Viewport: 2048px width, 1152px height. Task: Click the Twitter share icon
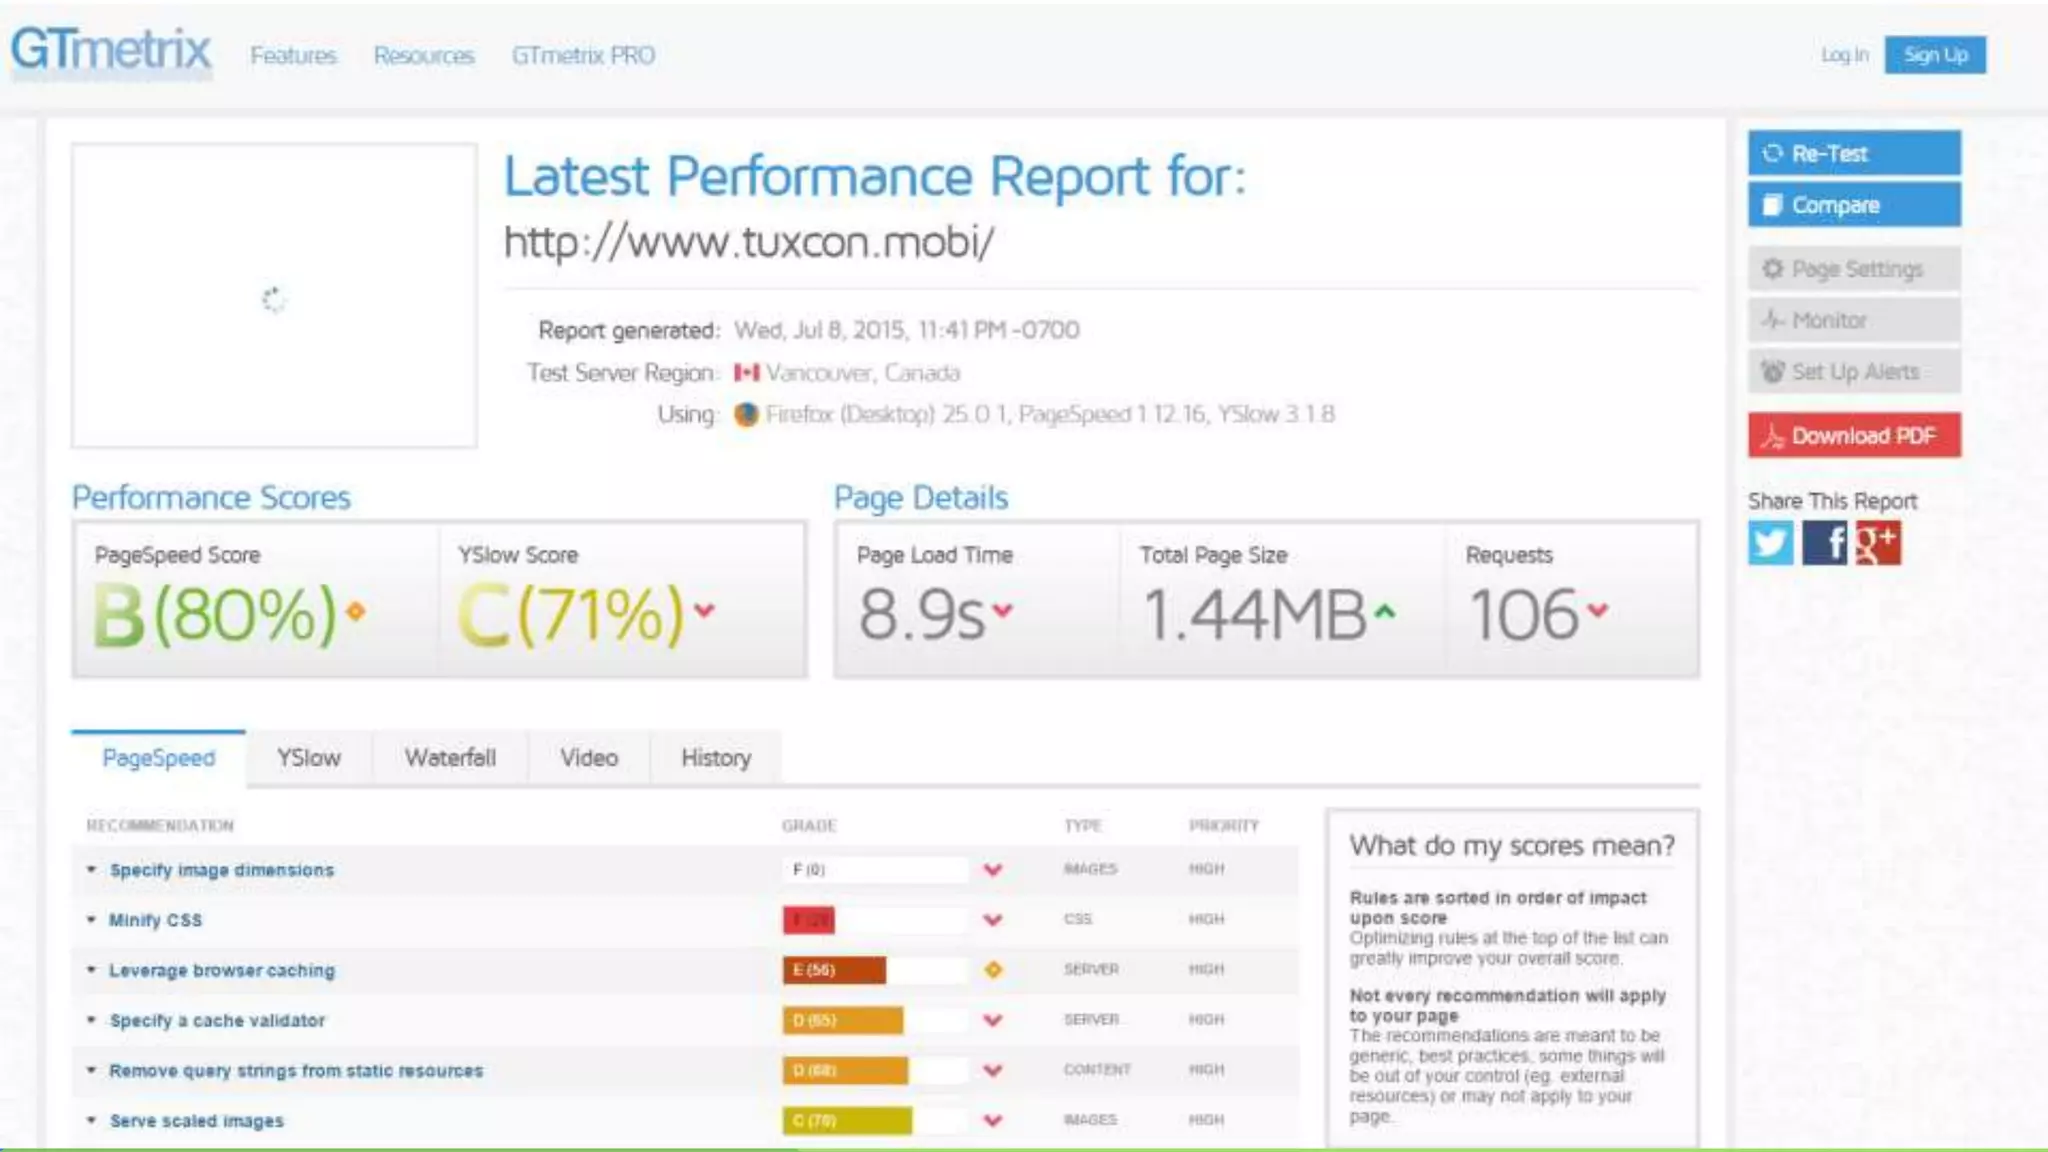tap(1770, 543)
